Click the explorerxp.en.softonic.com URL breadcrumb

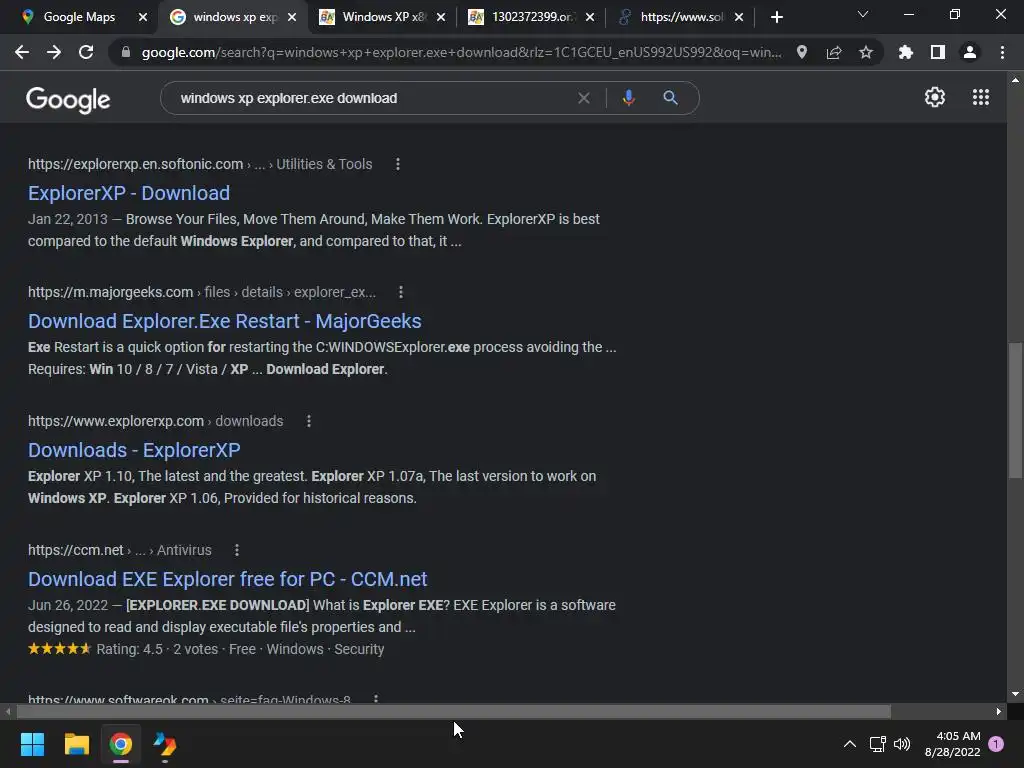[200, 164]
